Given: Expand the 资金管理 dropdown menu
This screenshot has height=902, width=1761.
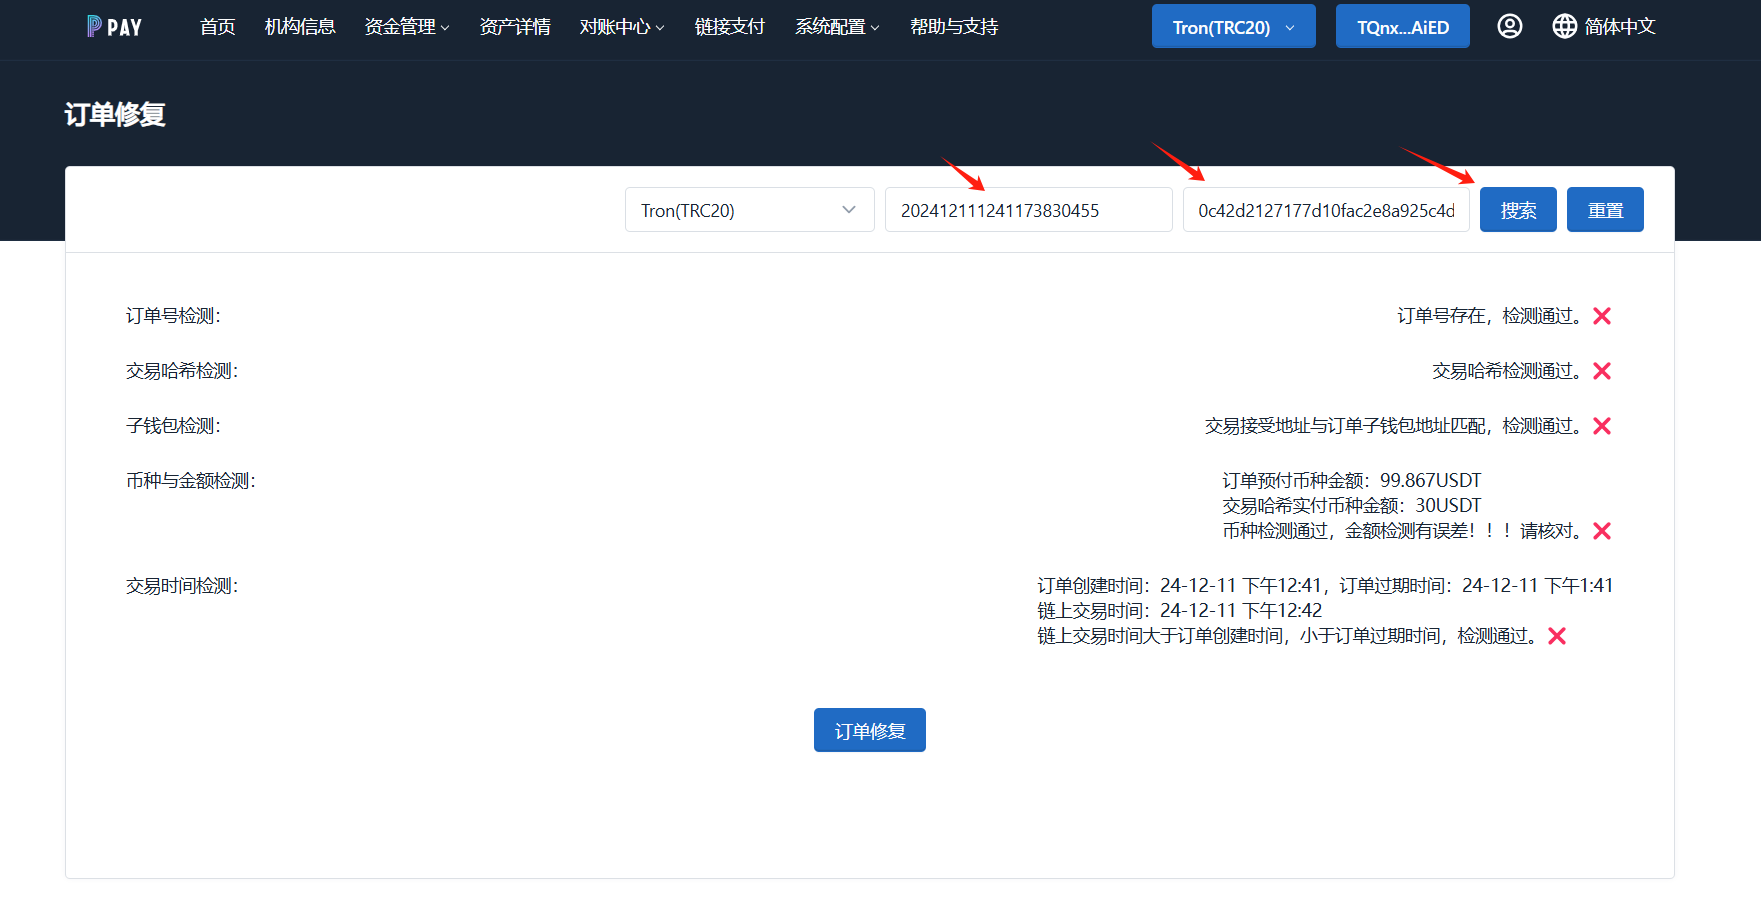Looking at the screenshot, I should 407,27.
